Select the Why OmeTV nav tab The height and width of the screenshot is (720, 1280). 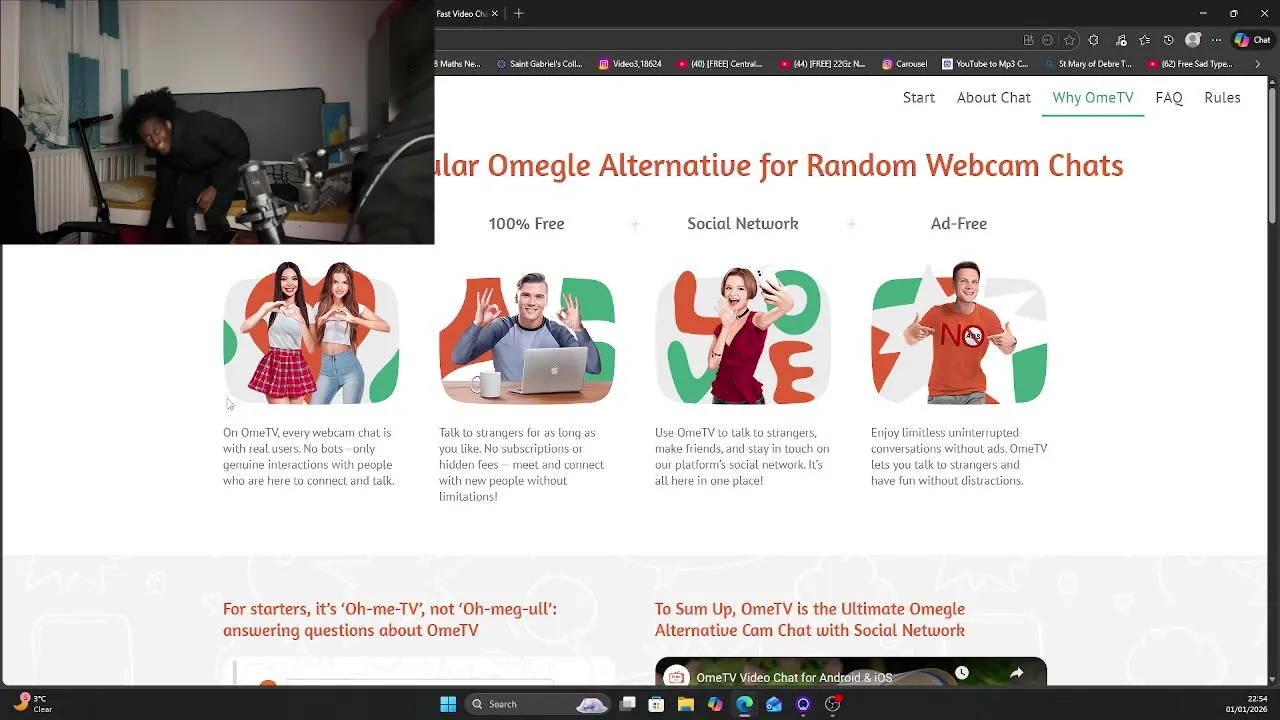[x=1093, y=97]
